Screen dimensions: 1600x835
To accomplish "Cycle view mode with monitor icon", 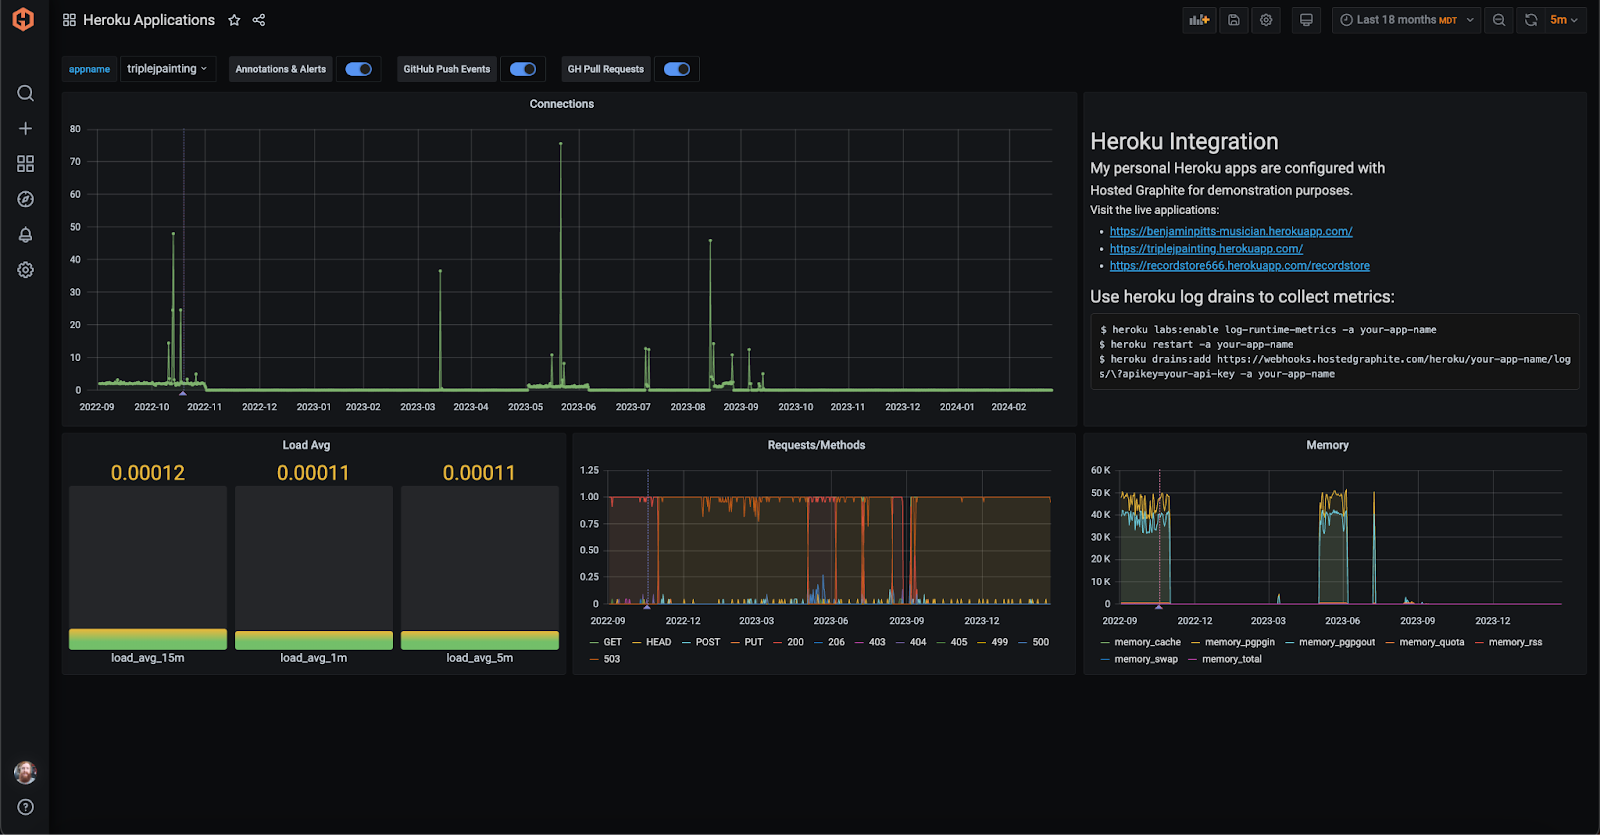I will tap(1306, 20).
